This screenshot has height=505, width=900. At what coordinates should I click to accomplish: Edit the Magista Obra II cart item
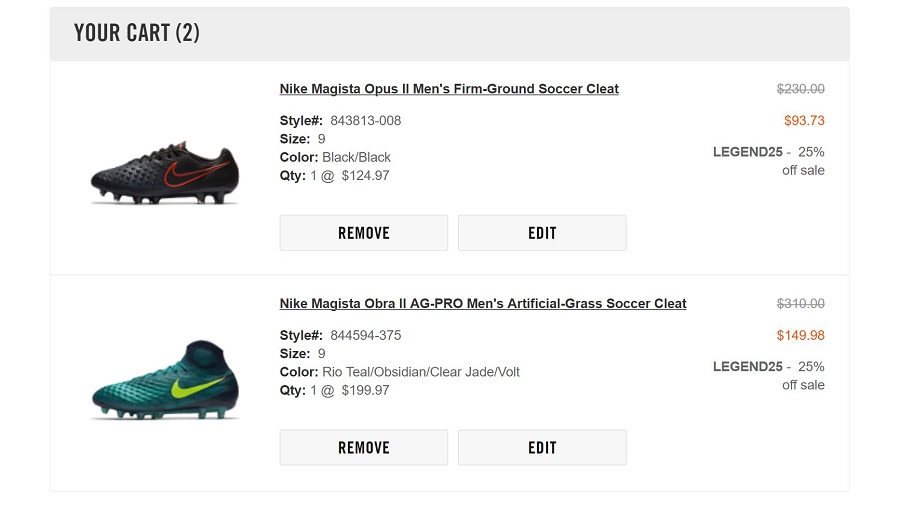542,448
